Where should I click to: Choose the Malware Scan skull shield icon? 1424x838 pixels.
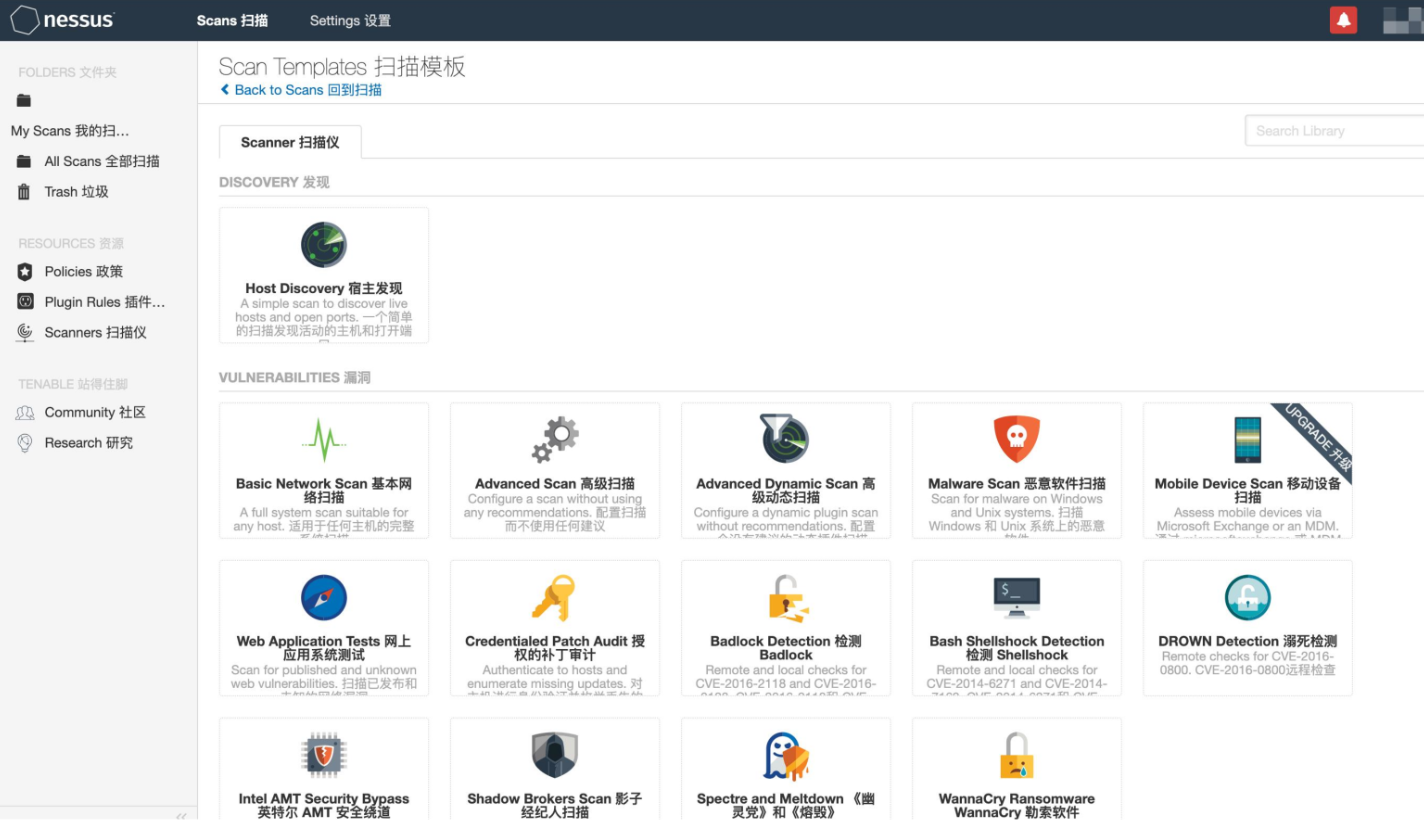pyautogui.click(x=1016, y=440)
